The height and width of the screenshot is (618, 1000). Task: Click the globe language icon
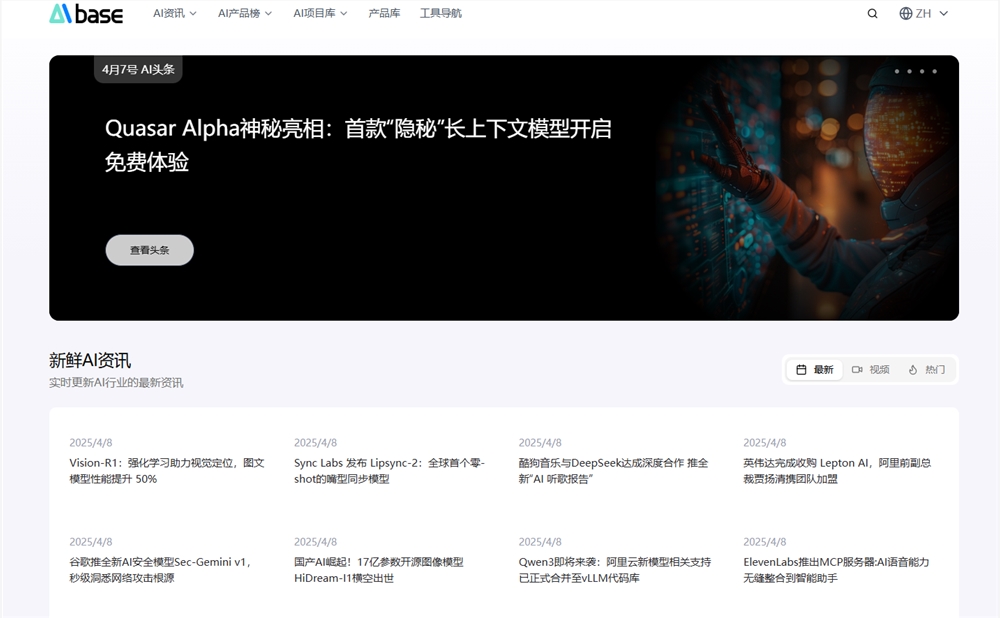905,13
